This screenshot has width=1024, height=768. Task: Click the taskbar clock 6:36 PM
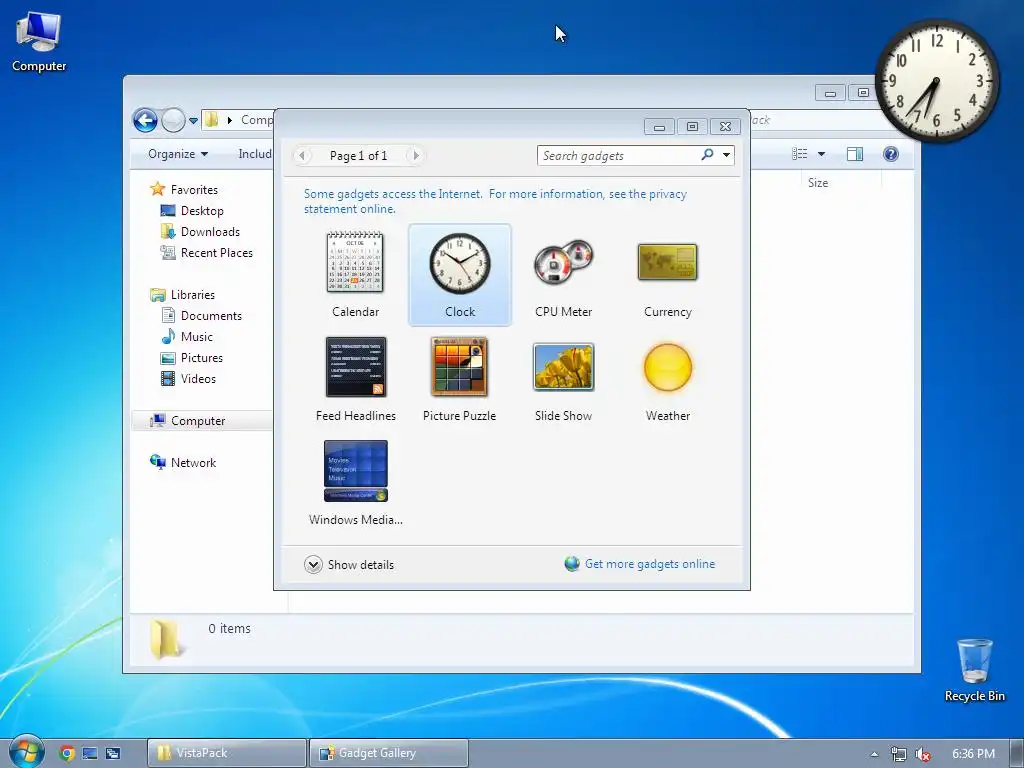point(973,754)
